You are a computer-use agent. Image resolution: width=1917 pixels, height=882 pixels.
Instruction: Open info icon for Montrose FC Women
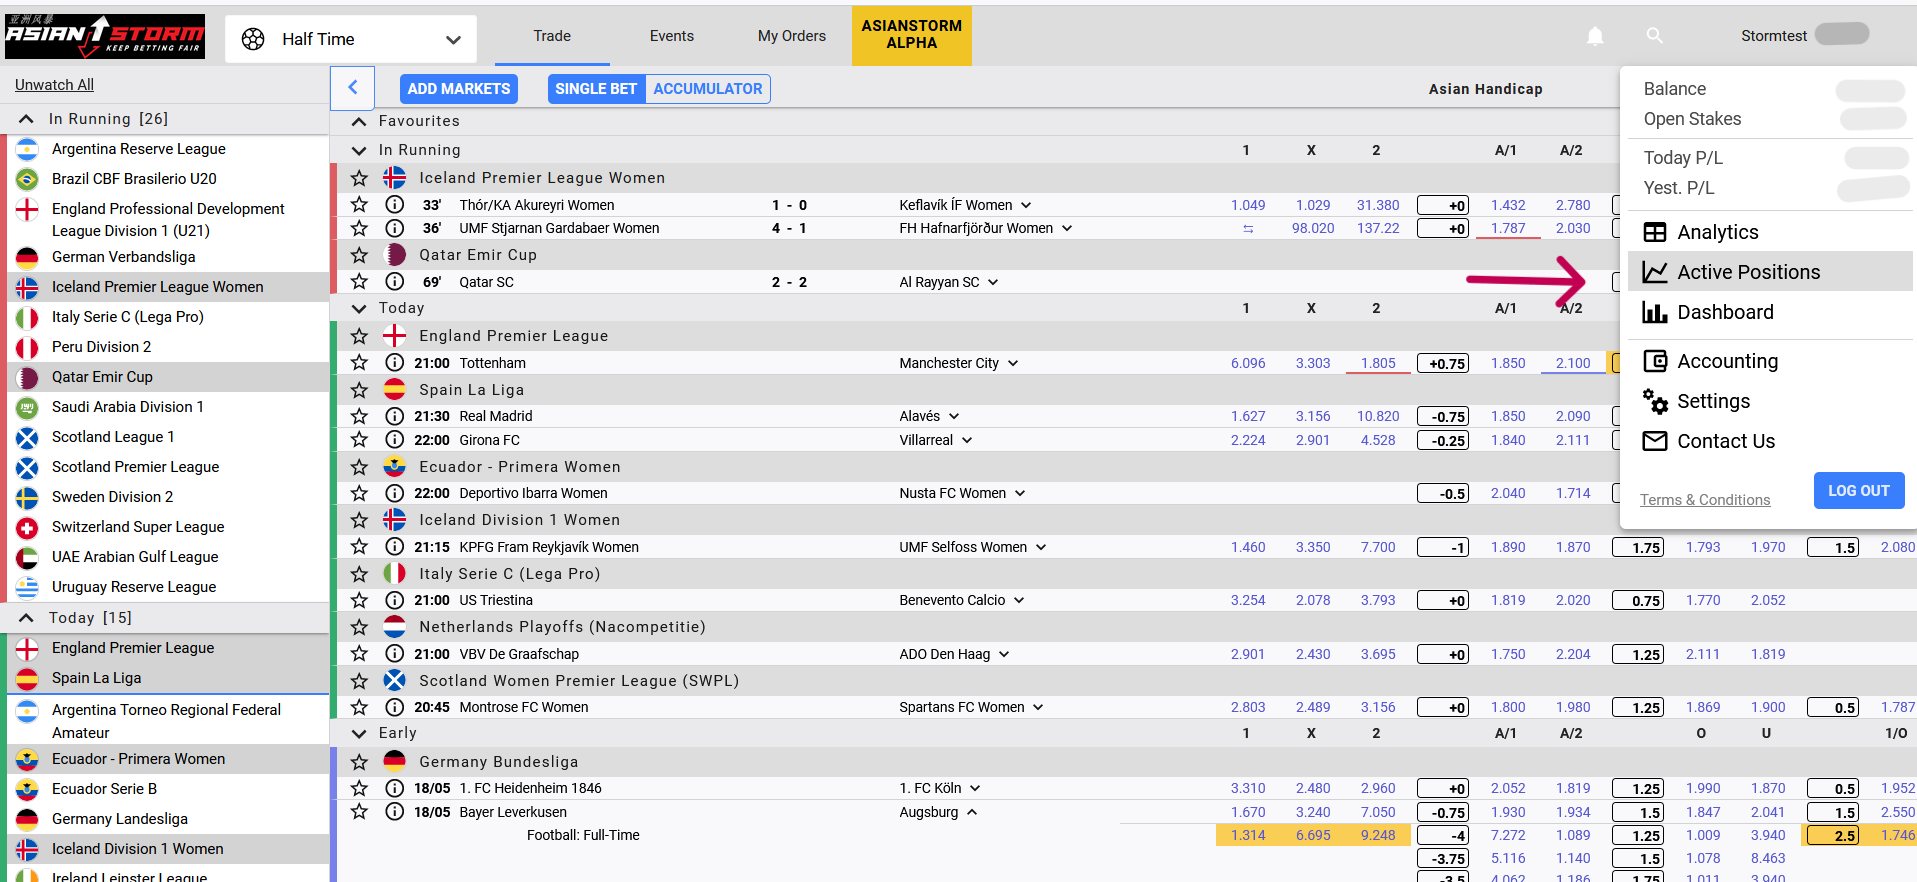tap(395, 707)
